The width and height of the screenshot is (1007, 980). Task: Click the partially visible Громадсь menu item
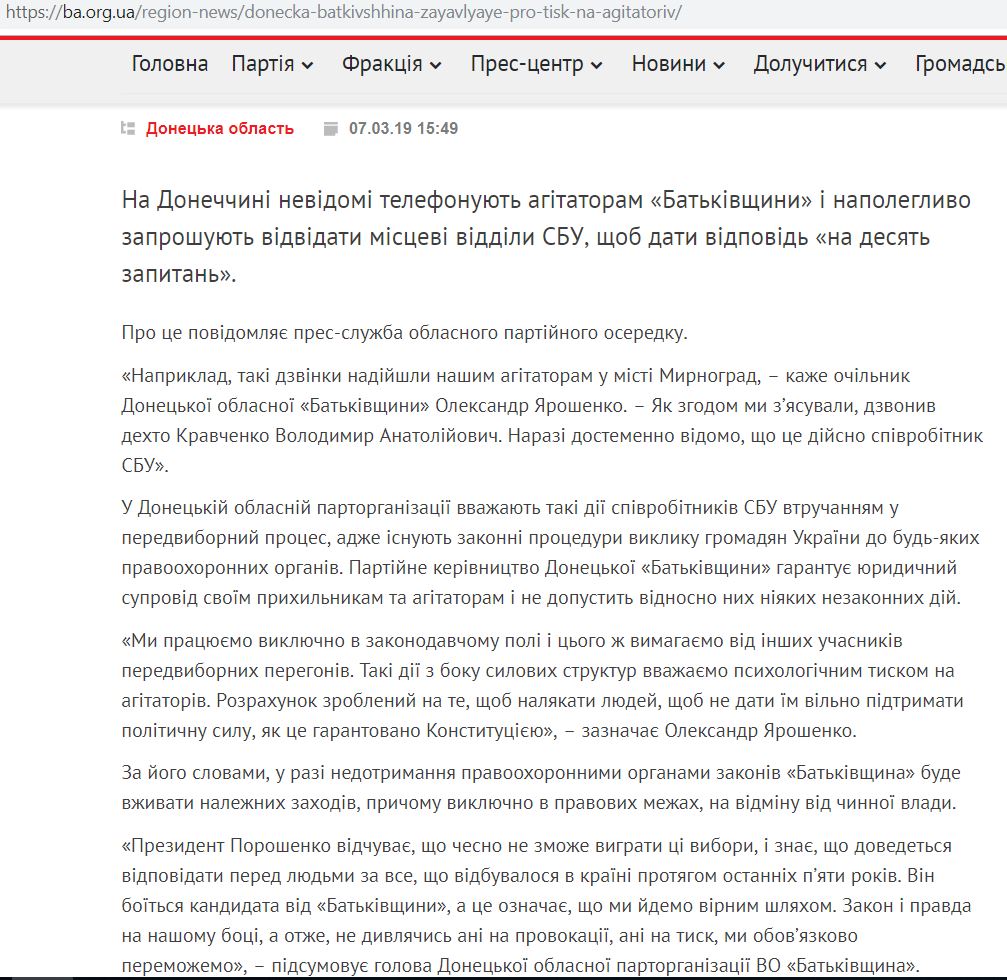[x=960, y=64]
